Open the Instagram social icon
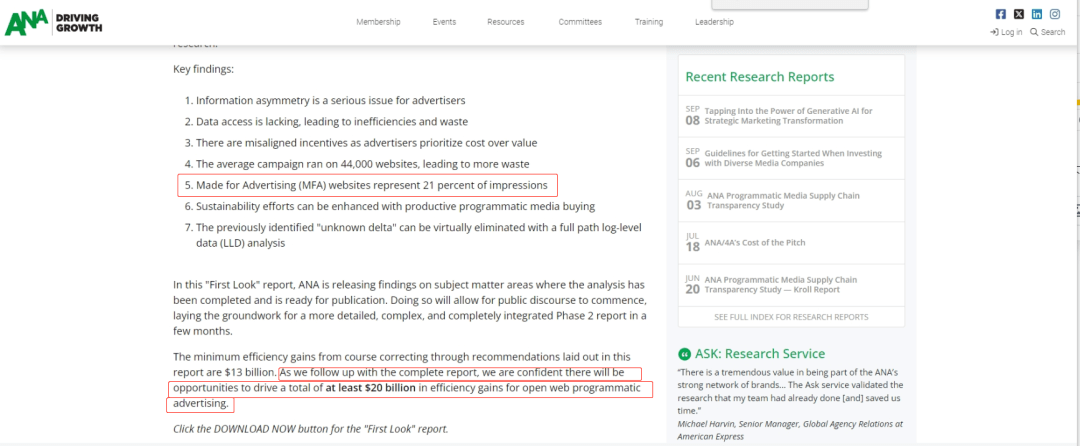This screenshot has height=446, width=1080. point(1055,14)
